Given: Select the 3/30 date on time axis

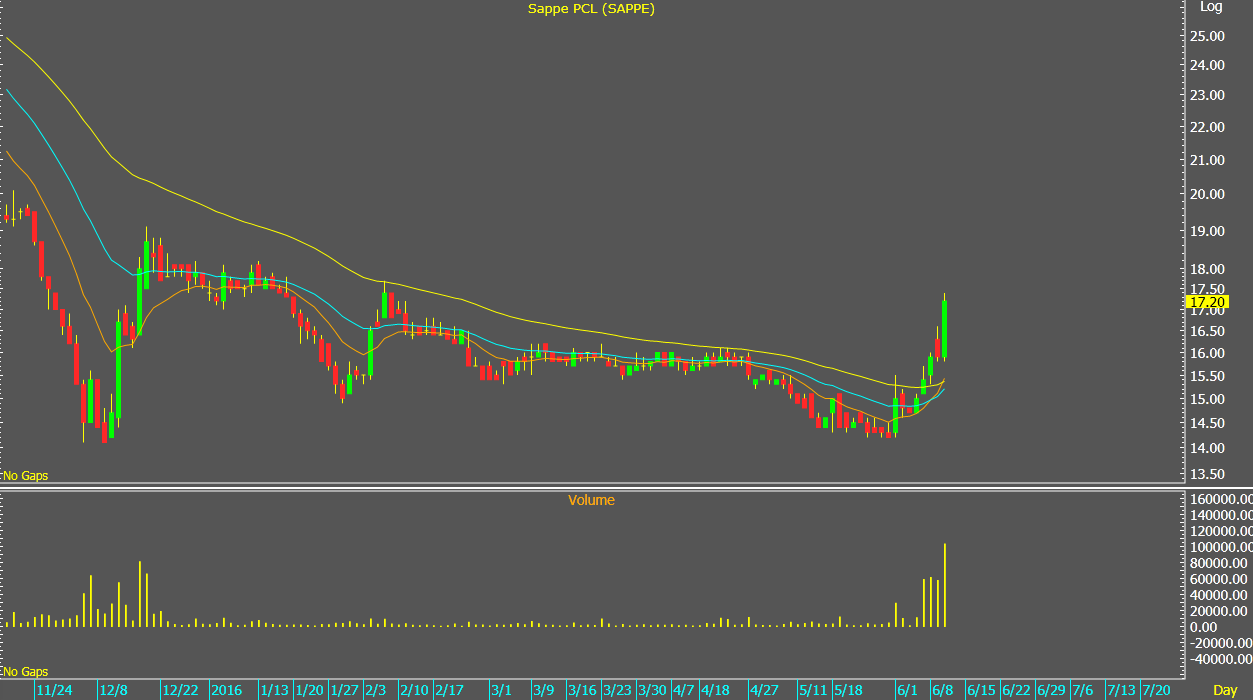Looking at the screenshot, I should coord(652,691).
